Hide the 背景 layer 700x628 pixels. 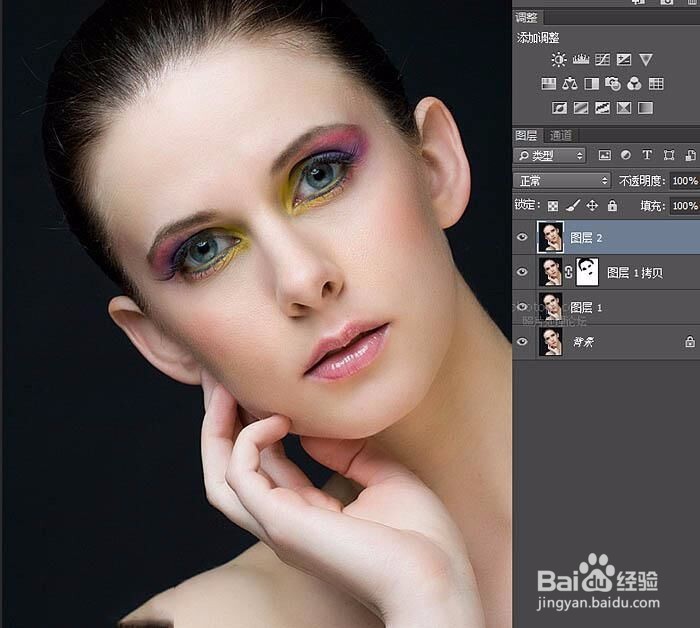coord(522,341)
